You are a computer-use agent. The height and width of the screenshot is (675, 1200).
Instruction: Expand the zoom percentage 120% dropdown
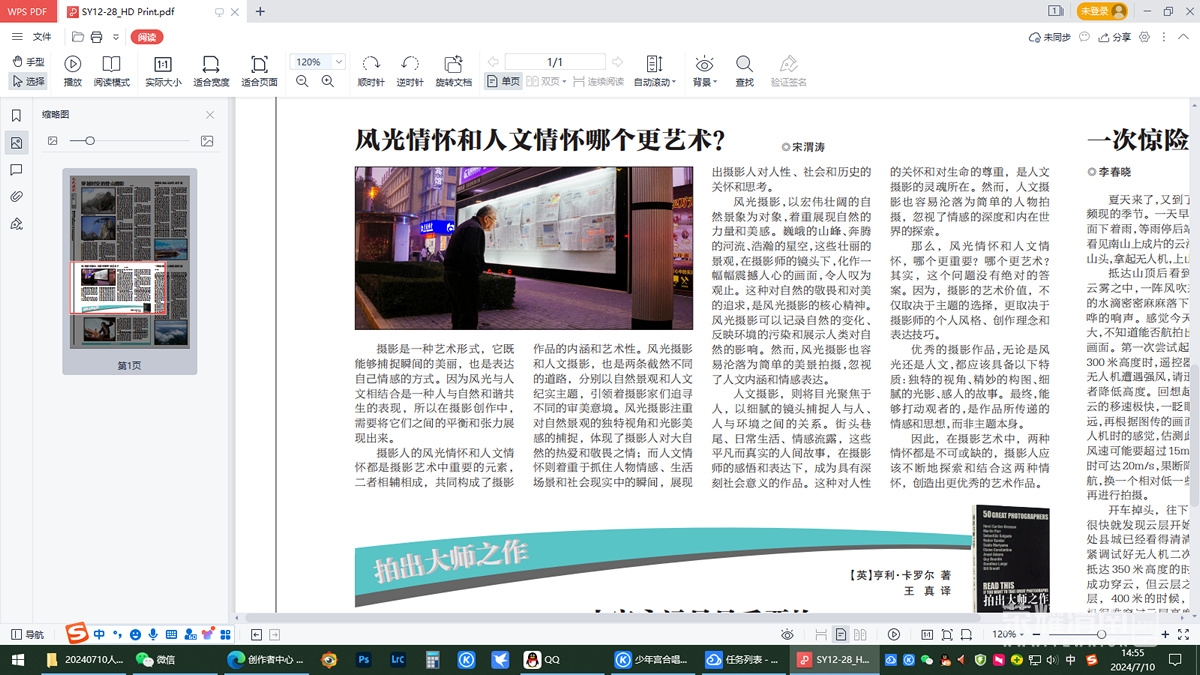coord(339,62)
